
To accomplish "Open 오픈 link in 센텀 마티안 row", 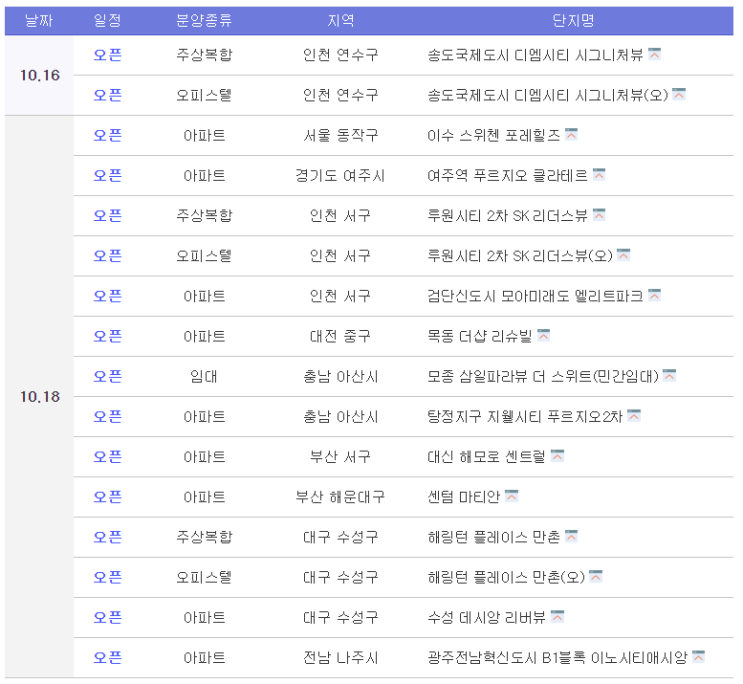I will coord(108,497).
